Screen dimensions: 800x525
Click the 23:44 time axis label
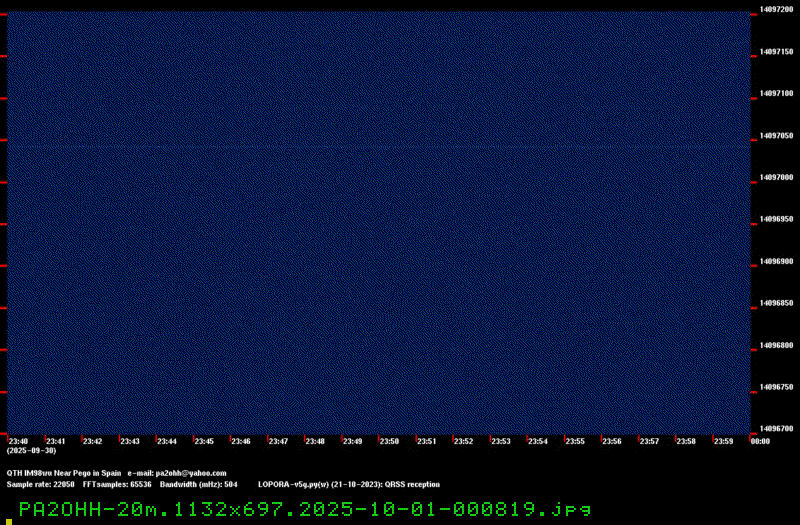(167, 441)
